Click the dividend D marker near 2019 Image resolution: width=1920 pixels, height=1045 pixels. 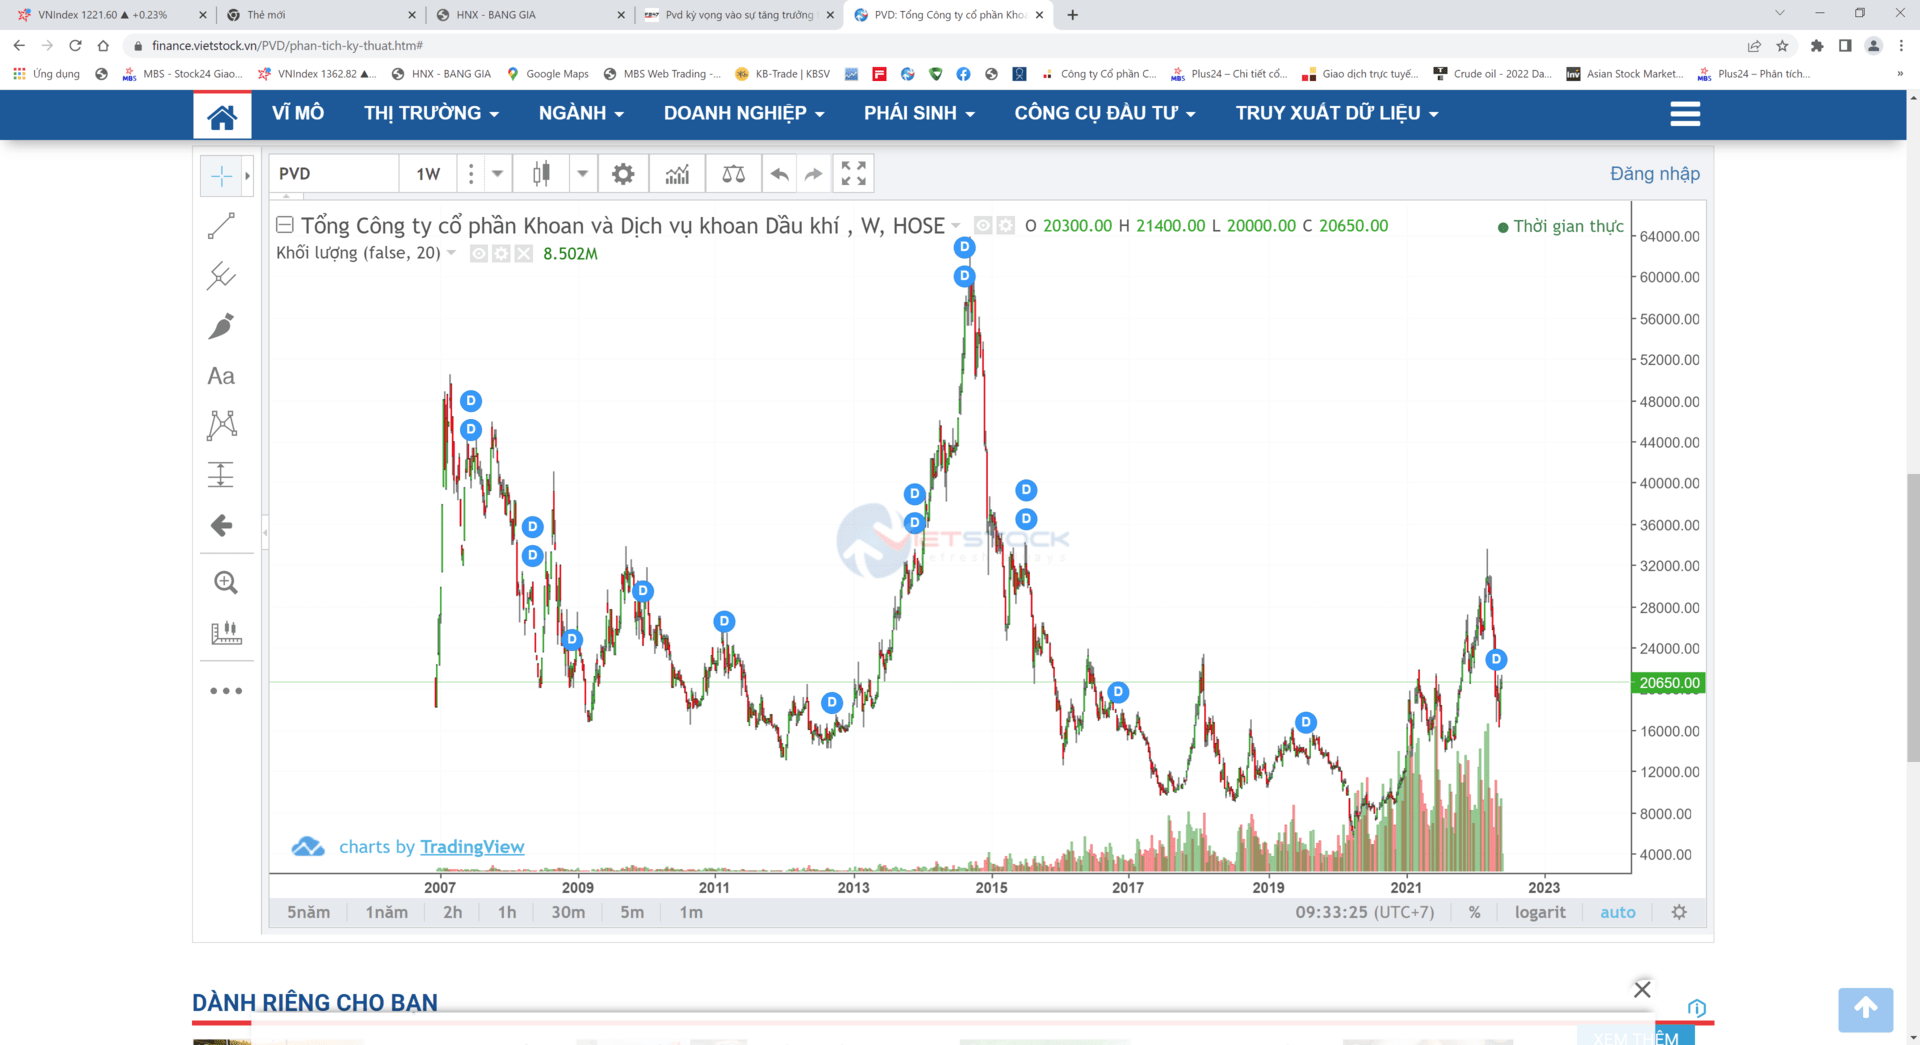[1305, 722]
